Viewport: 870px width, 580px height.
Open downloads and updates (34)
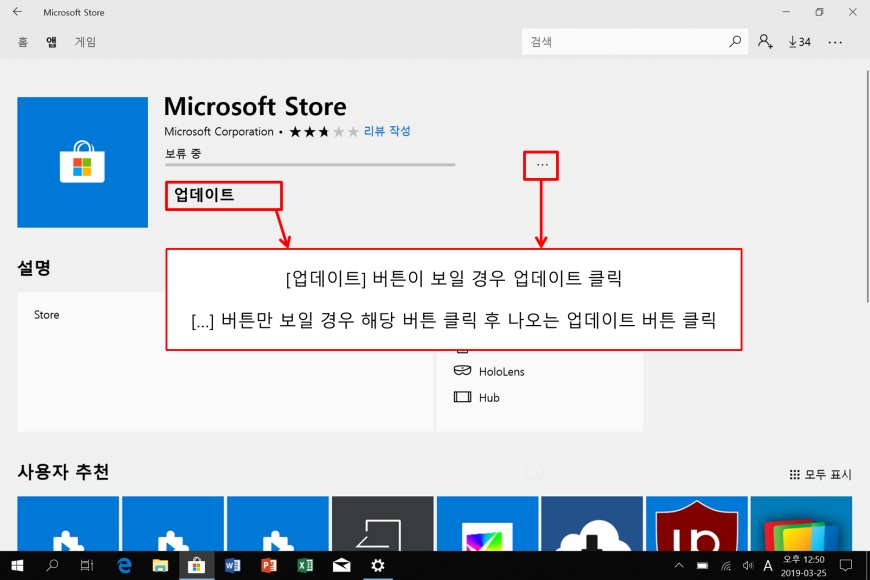click(800, 42)
